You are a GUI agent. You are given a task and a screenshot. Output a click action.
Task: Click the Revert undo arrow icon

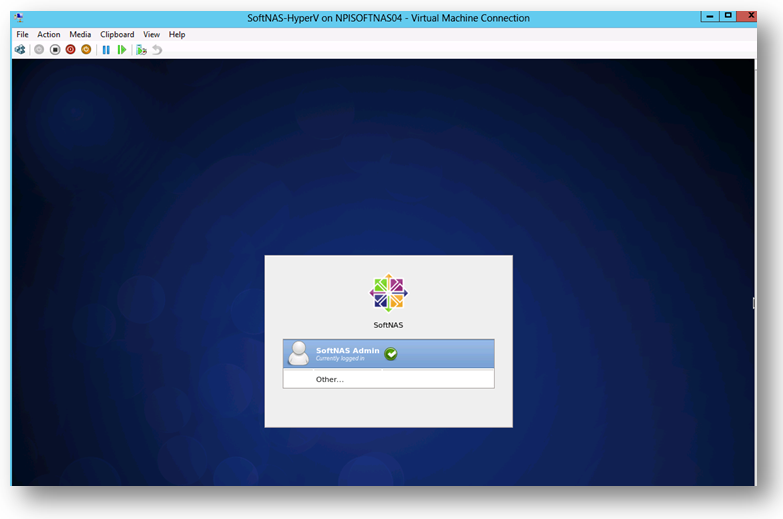point(157,49)
